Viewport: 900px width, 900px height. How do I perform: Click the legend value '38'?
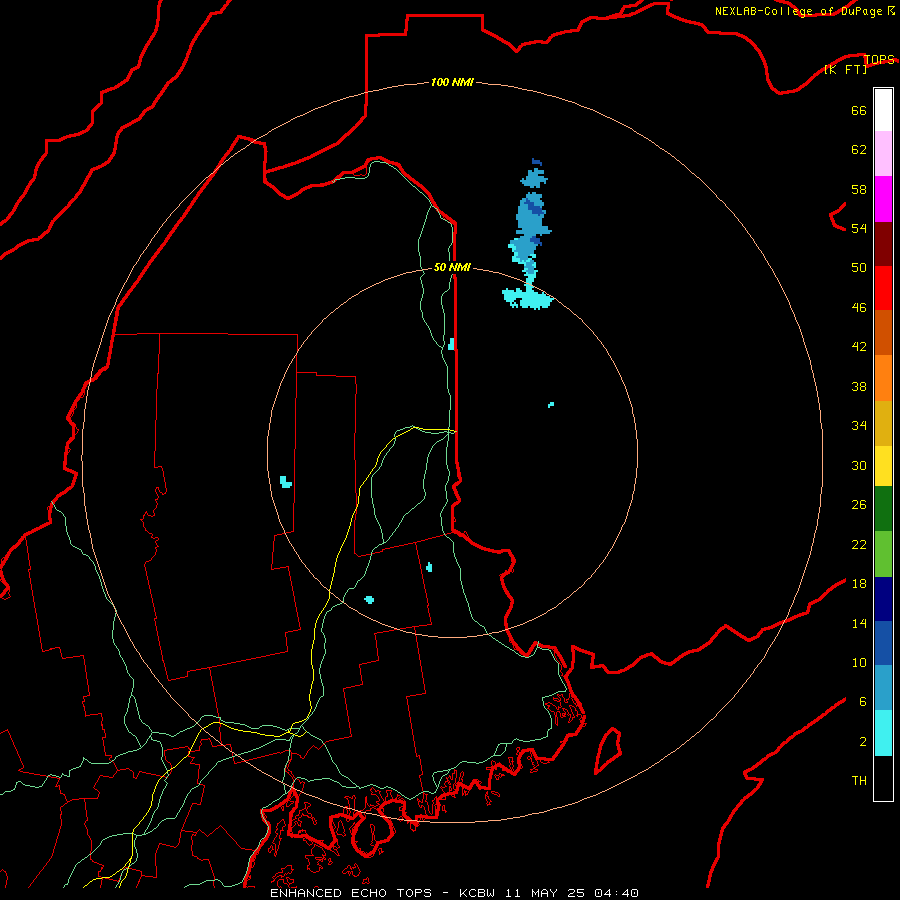(x=859, y=386)
